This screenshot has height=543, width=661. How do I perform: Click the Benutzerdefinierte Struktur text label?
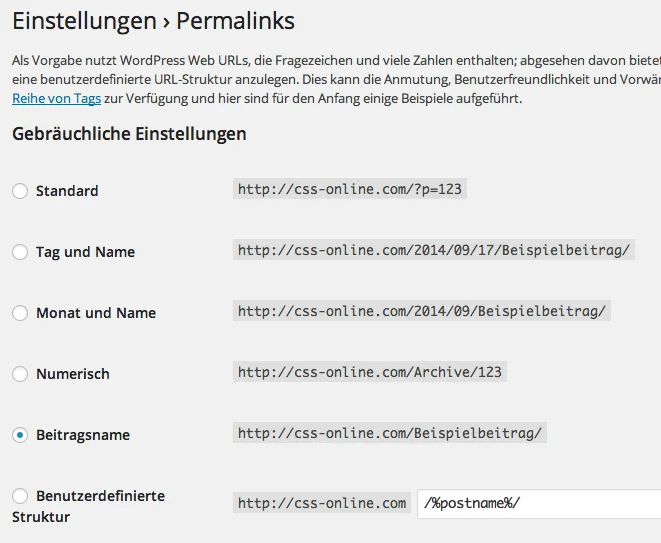click(x=89, y=506)
